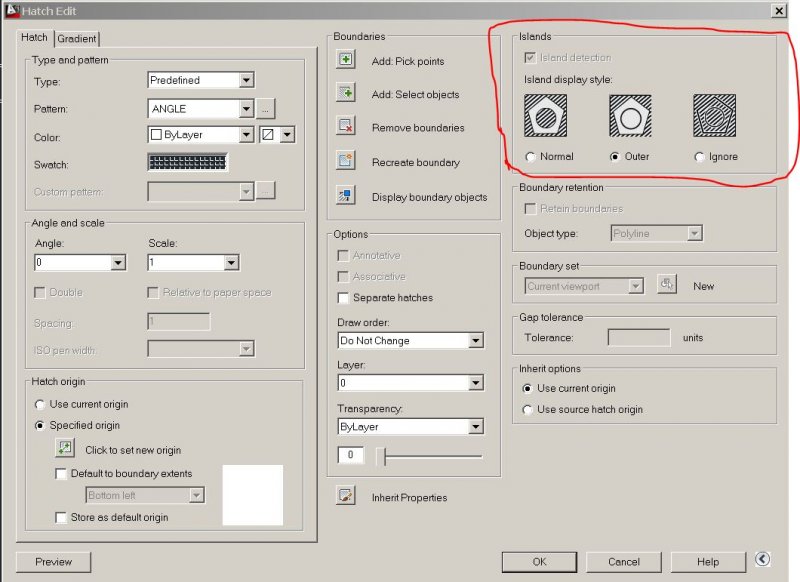Click the hatch origin preview box

[253, 495]
